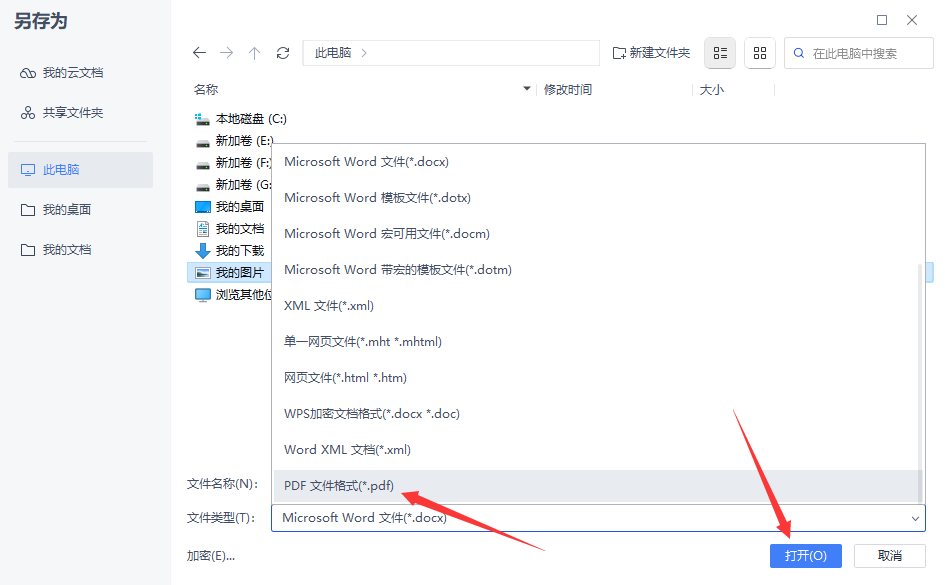The height and width of the screenshot is (585, 945).
Task: Select 我的桌面 in the file list
Action: pos(239,207)
